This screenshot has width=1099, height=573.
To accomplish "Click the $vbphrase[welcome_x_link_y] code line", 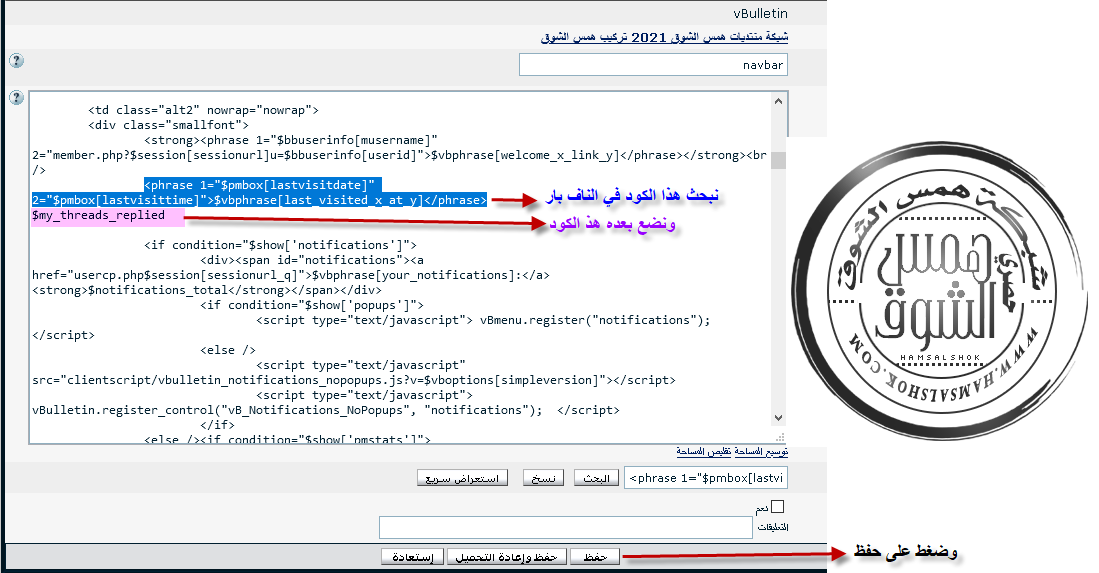I will click(x=400, y=155).
